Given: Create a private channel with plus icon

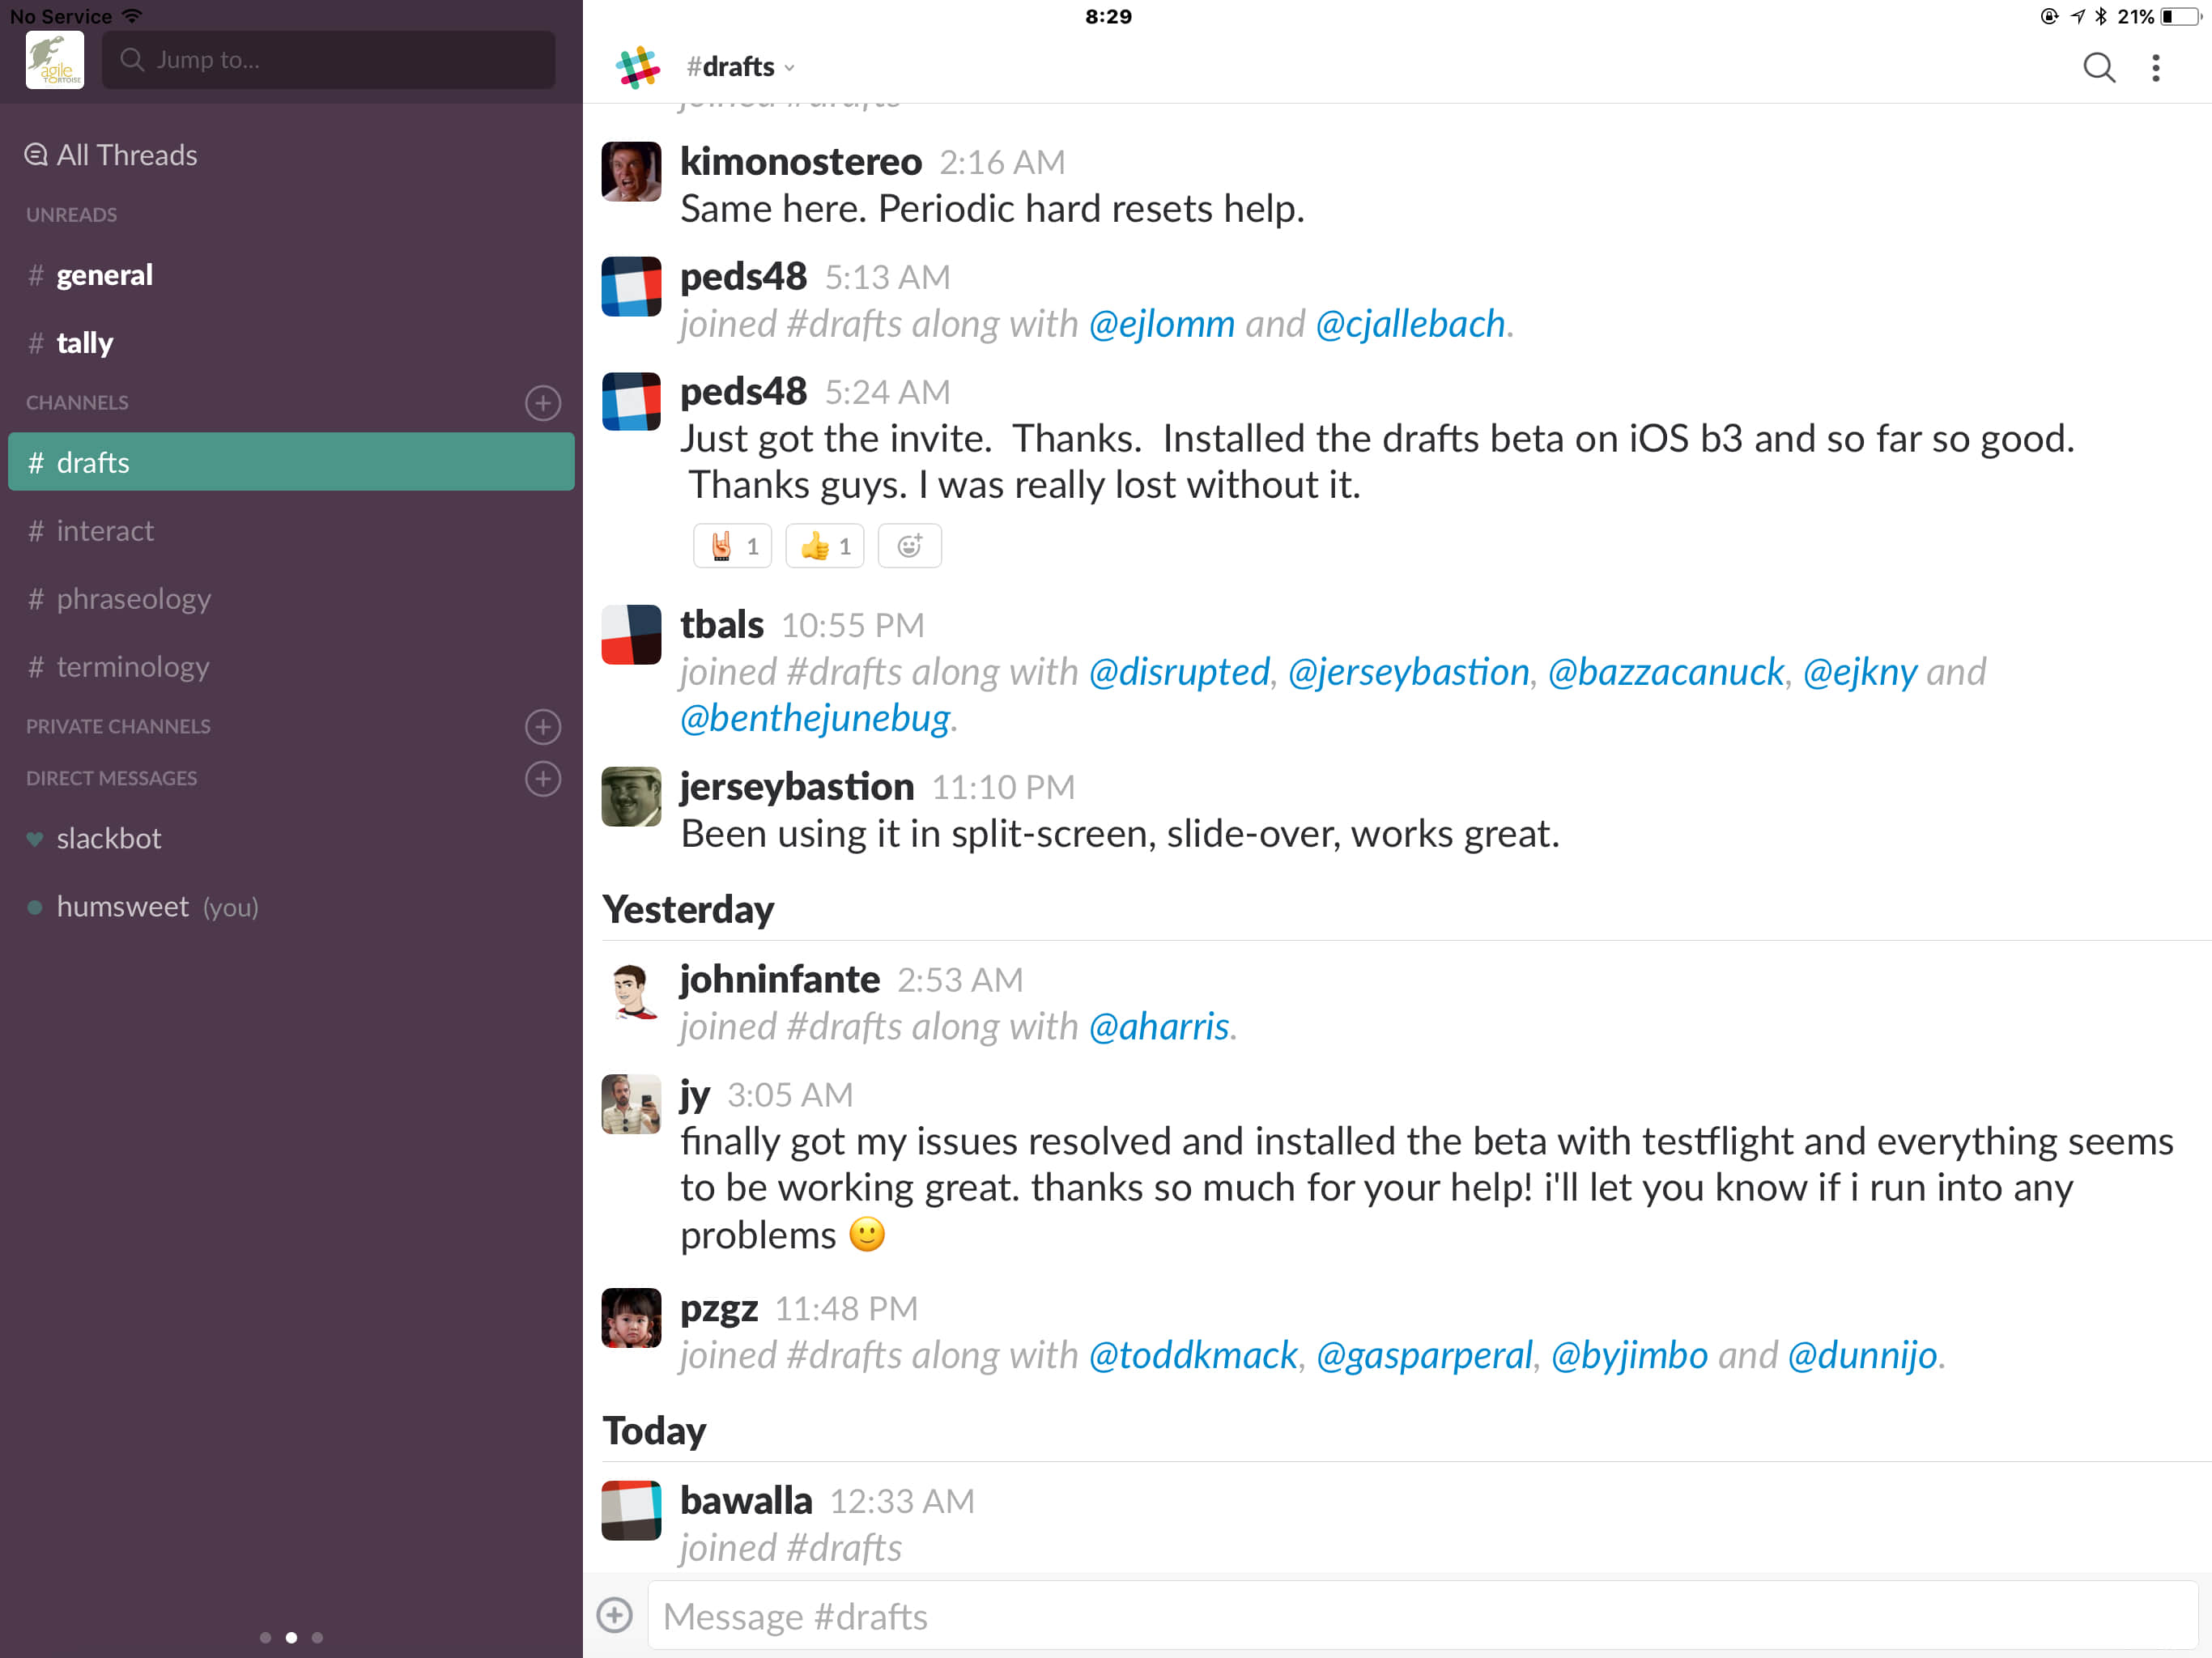Looking at the screenshot, I should (x=543, y=727).
